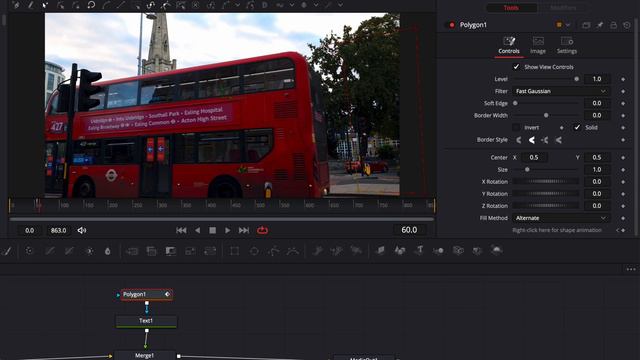Image resolution: width=640 pixels, height=360 pixels.
Task: Add keyframe for the Soft Edge parameter
Action: (x=623, y=103)
